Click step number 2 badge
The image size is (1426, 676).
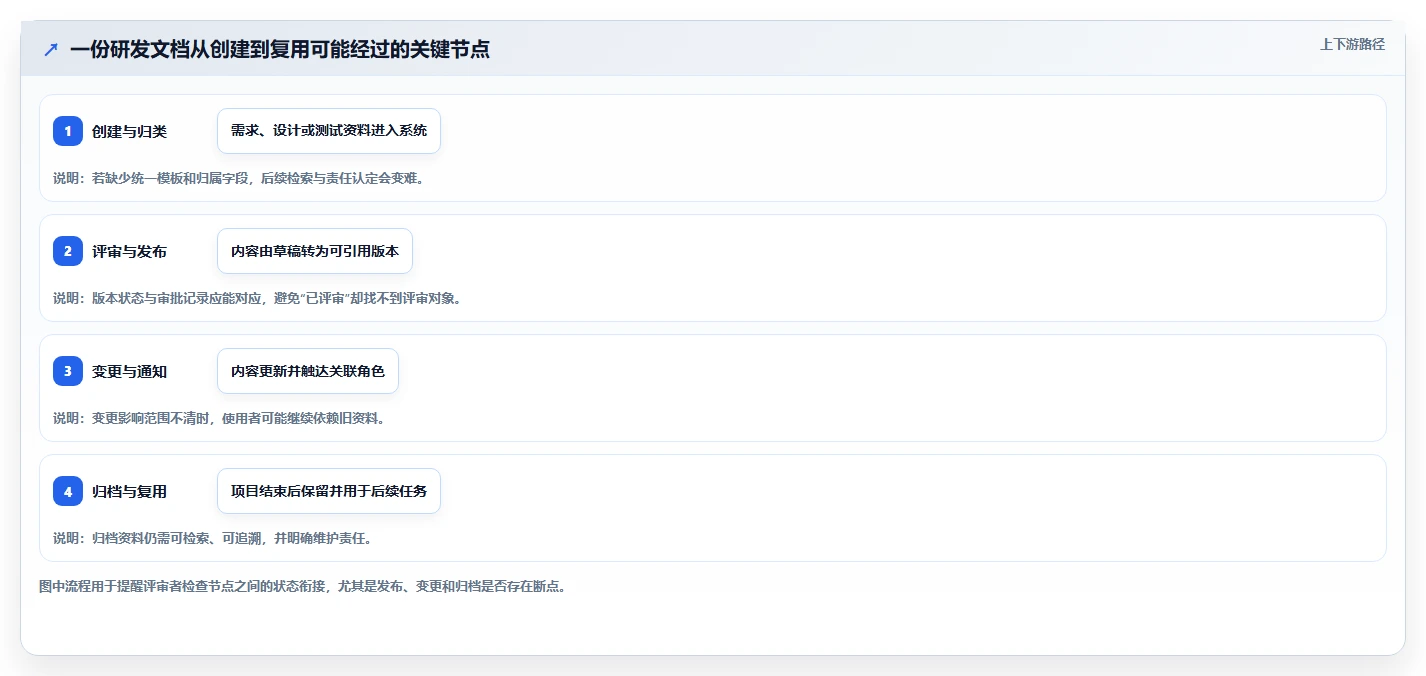pos(68,251)
